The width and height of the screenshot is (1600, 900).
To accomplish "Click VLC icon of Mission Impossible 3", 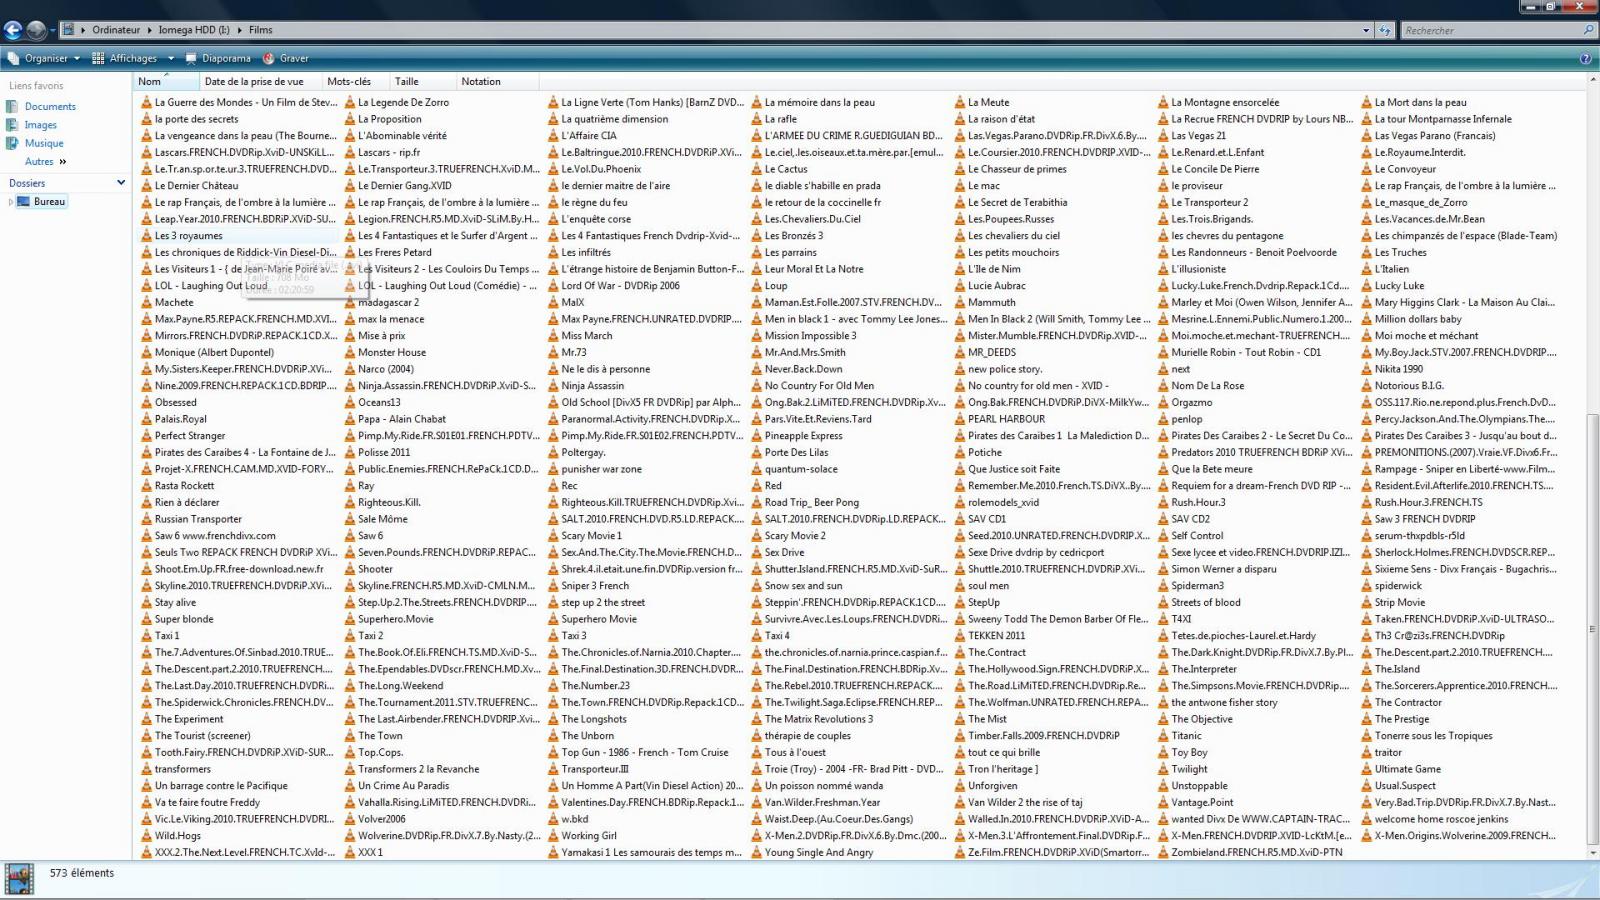I will [x=757, y=335].
